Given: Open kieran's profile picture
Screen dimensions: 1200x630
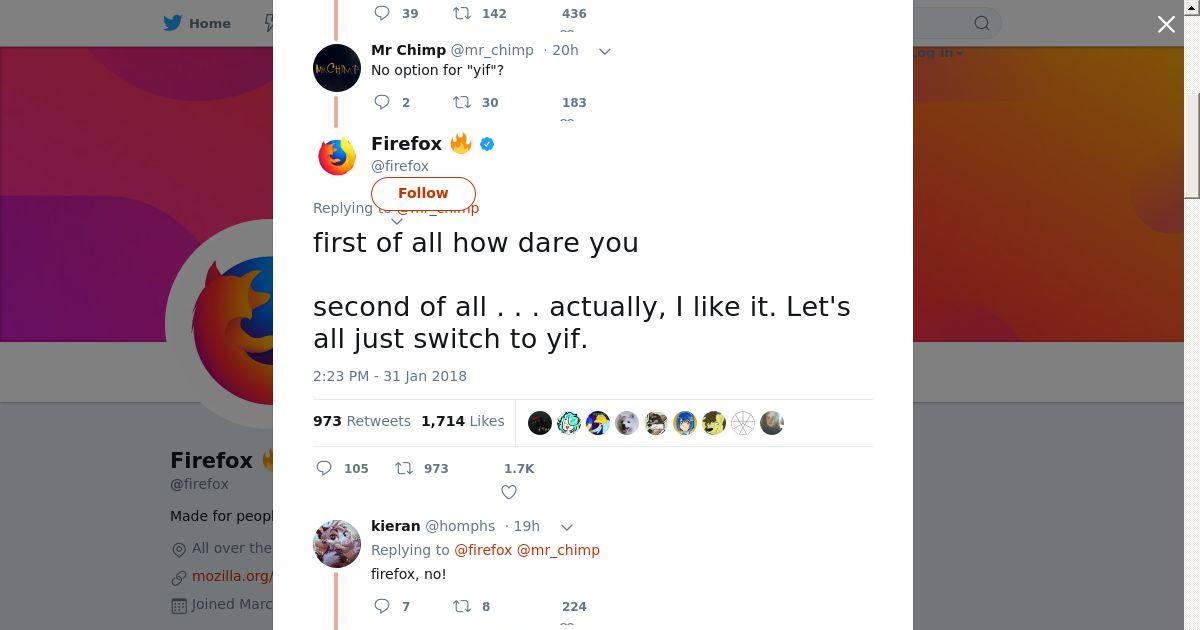Looking at the screenshot, I should tap(337, 544).
